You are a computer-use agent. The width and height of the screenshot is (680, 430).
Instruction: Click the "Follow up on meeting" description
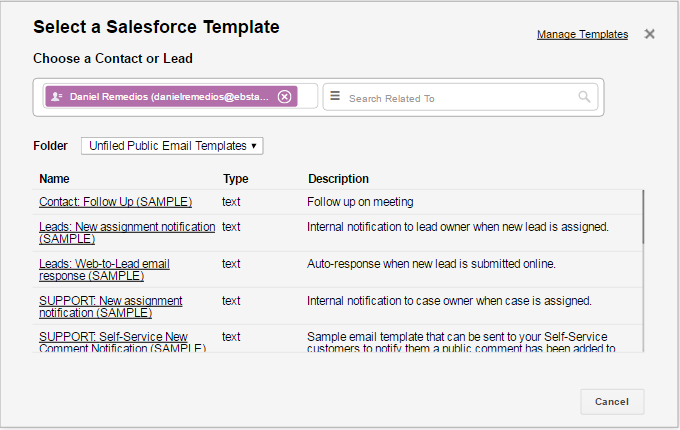[360, 202]
